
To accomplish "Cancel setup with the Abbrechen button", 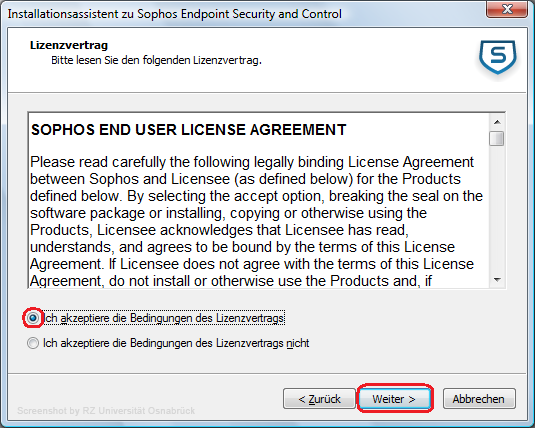I will click(x=479, y=398).
